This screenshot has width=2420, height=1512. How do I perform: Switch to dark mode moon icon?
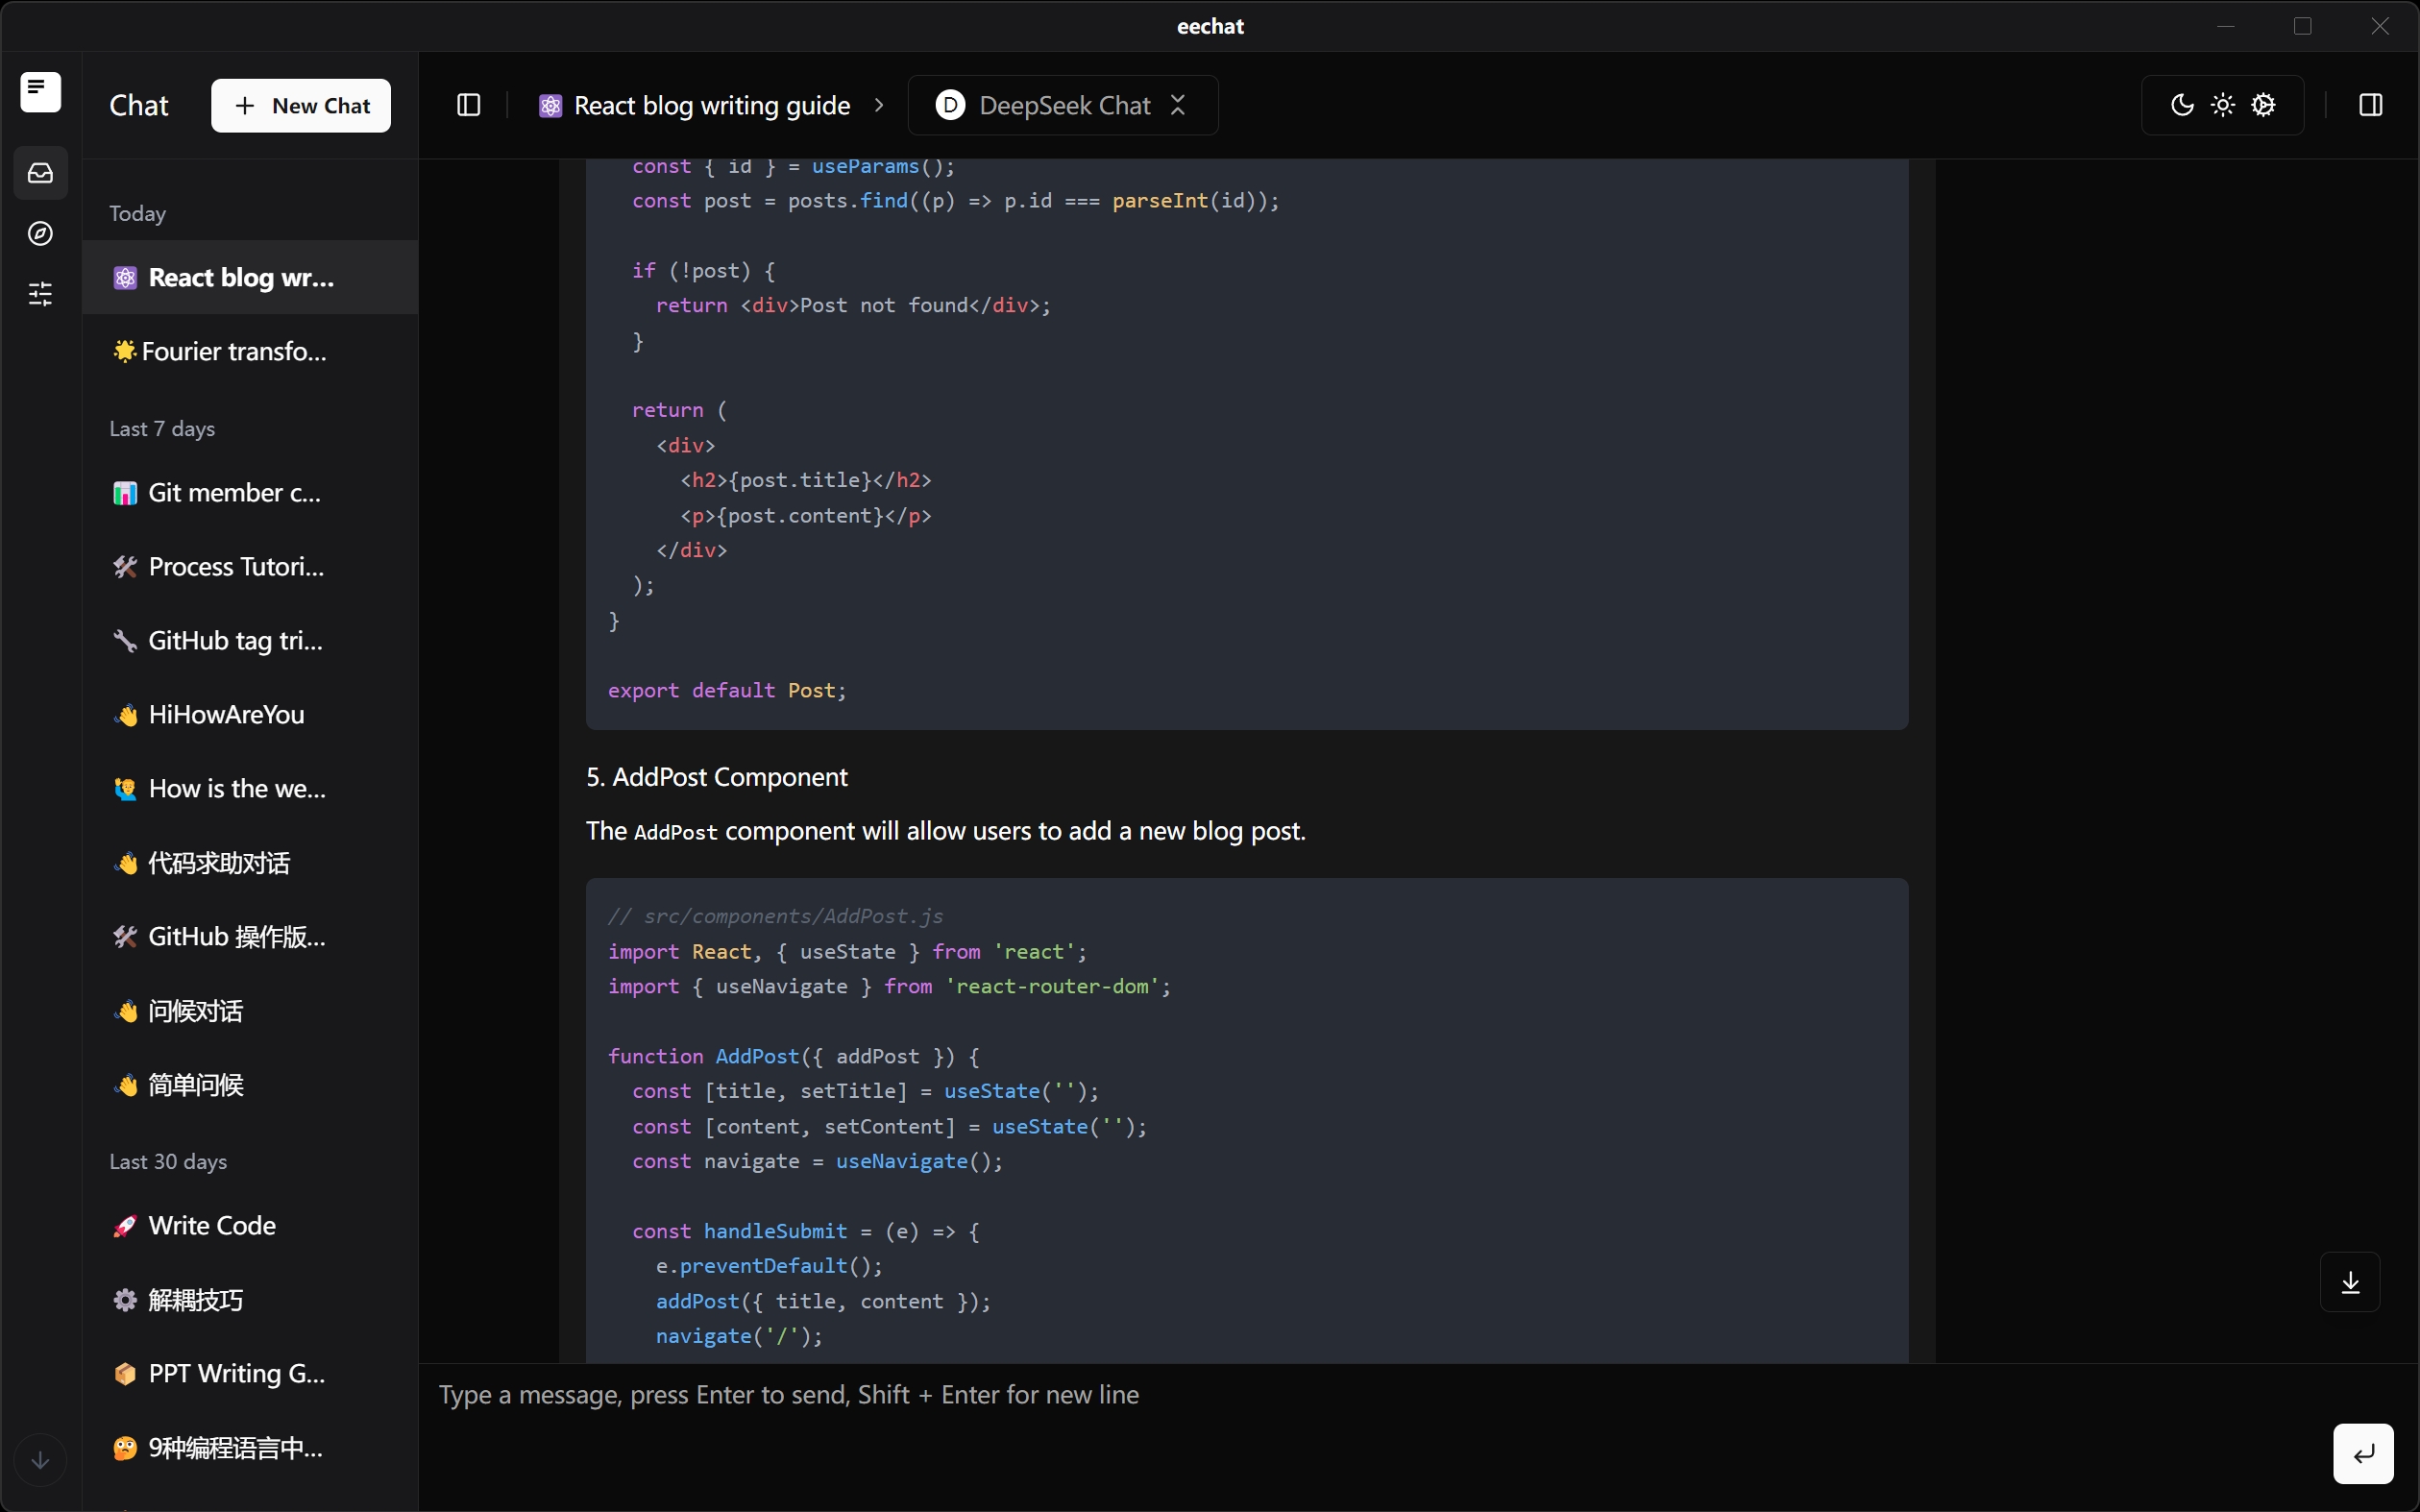[x=2182, y=105]
